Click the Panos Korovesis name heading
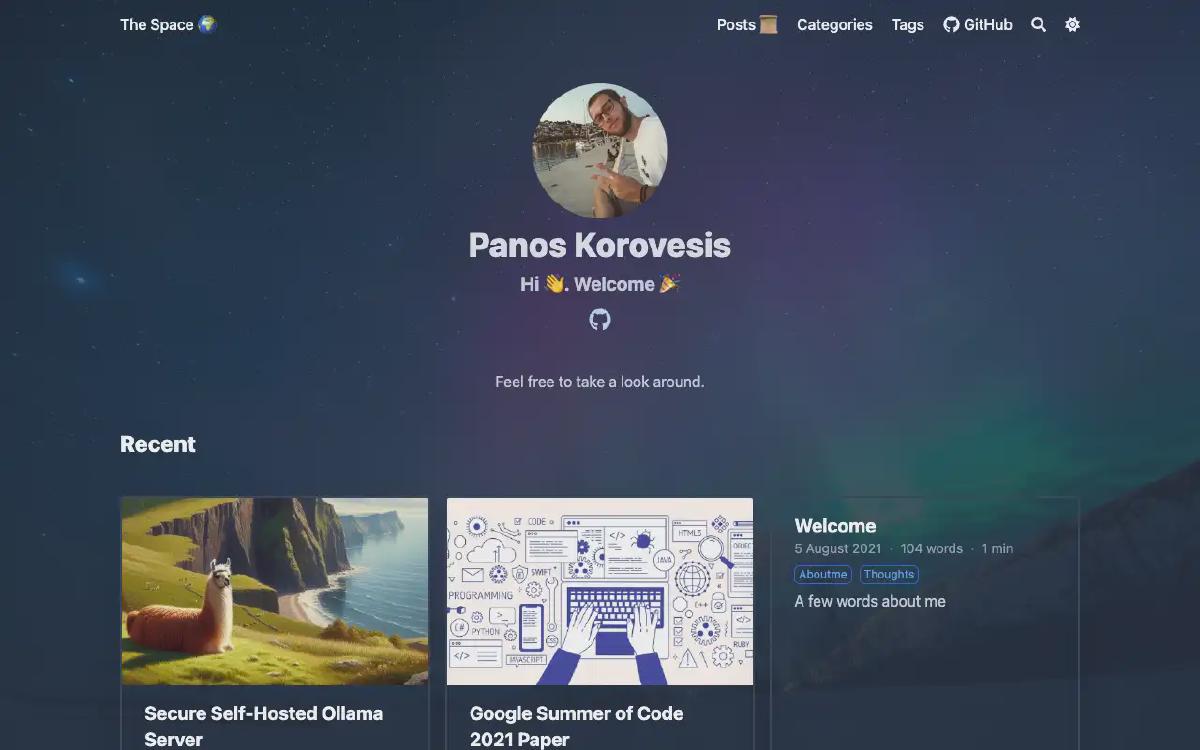This screenshot has height=750, width=1200. click(x=600, y=245)
